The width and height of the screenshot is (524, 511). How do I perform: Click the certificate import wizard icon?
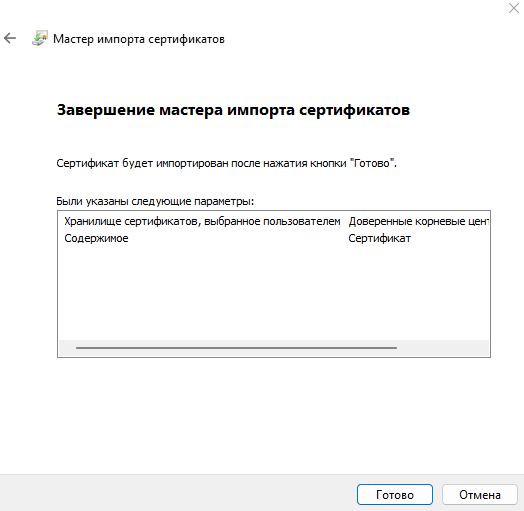[x=40, y=38]
